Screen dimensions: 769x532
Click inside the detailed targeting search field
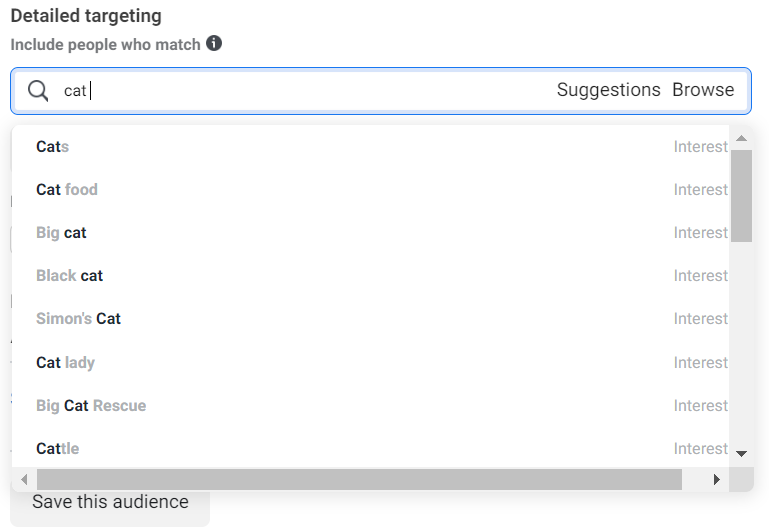pos(300,91)
